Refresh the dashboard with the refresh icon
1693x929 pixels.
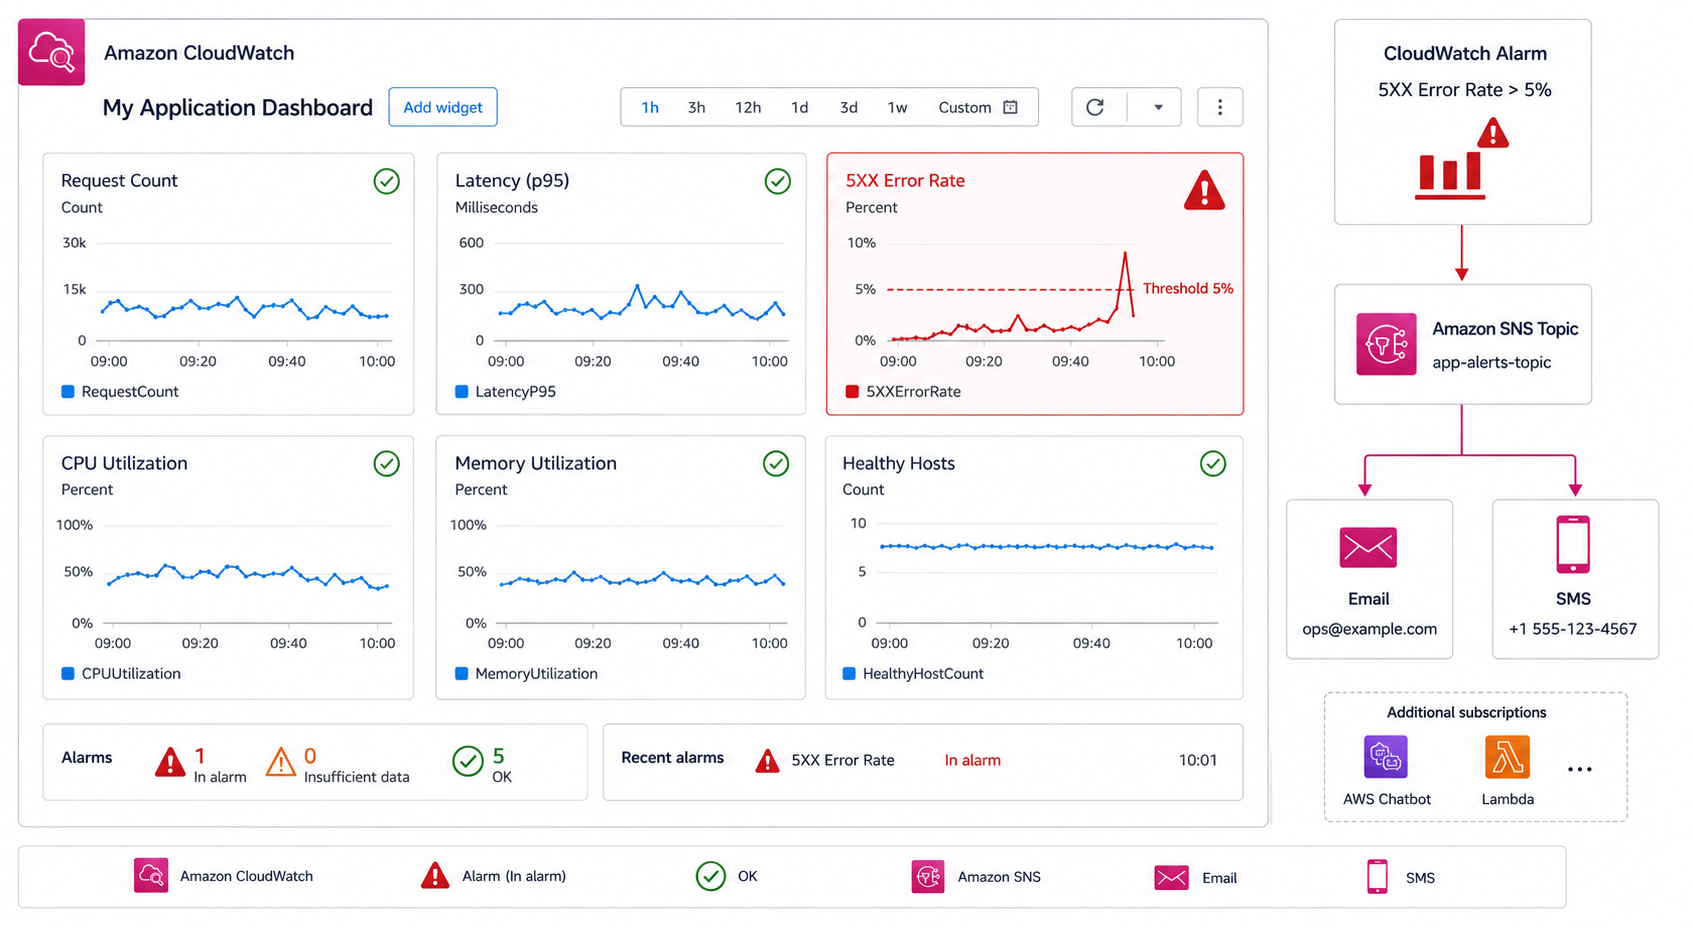(x=1096, y=107)
